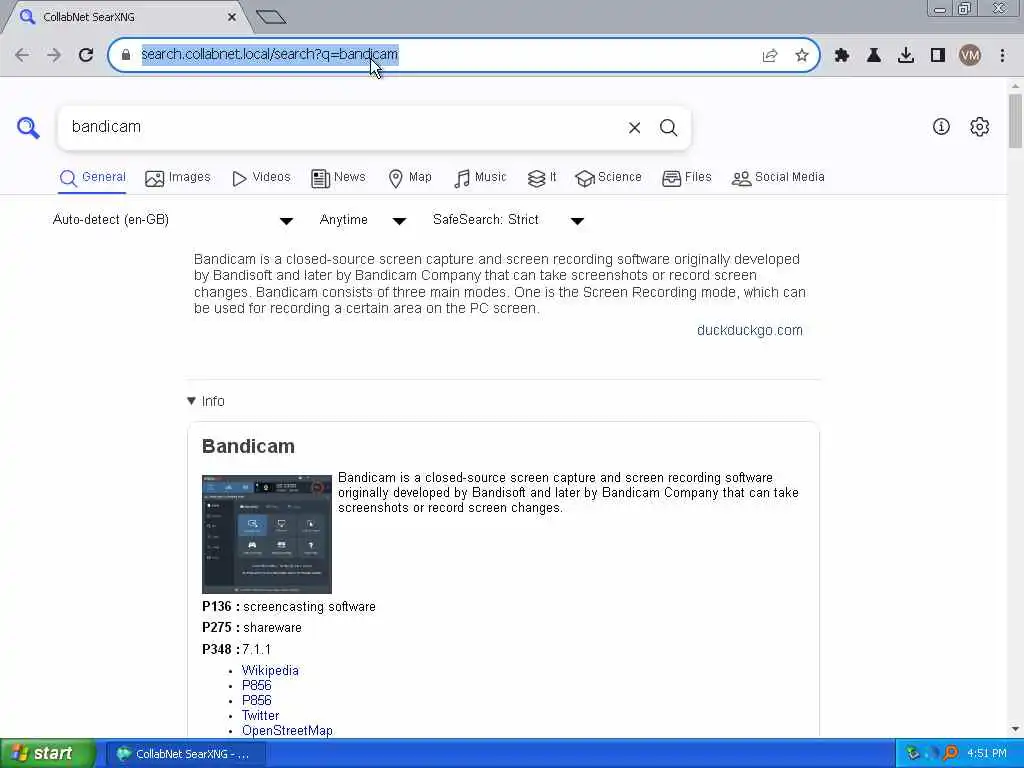Image resolution: width=1024 pixels, height=768 pixels.
Task: Click the scrollbar down arrow
Action: (x=1015, y=729)
